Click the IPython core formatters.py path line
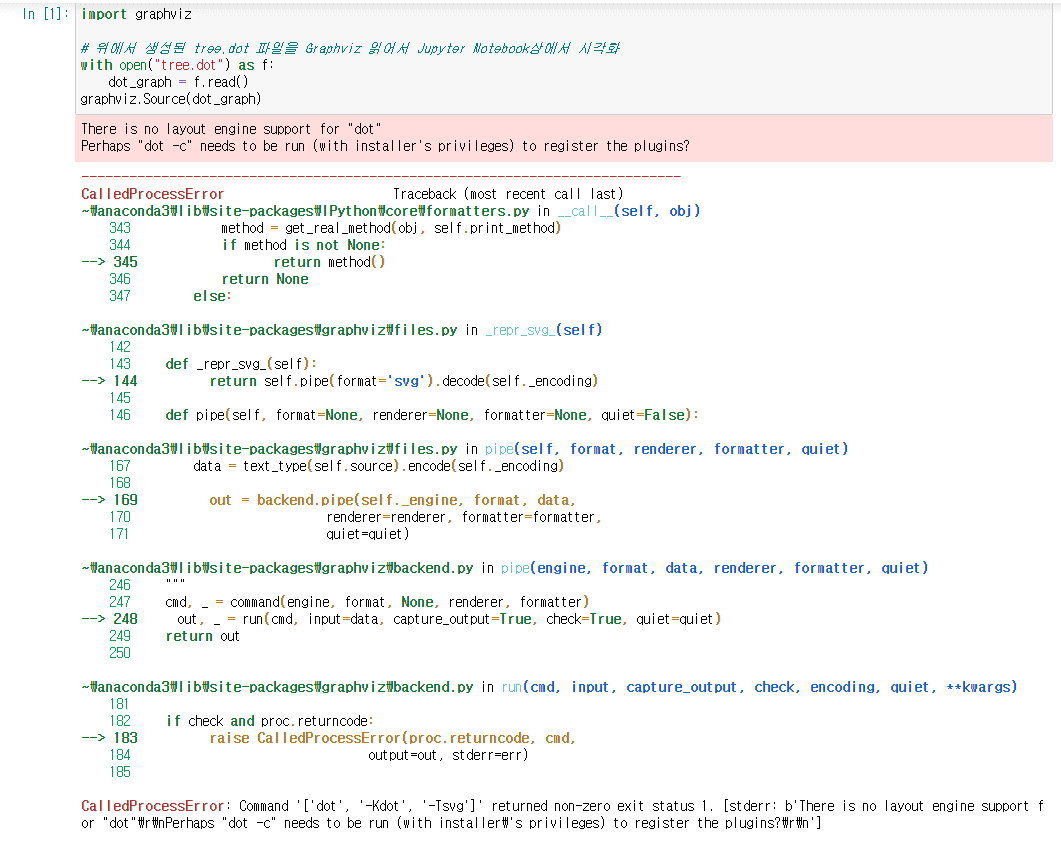 [x=391, y=211]
